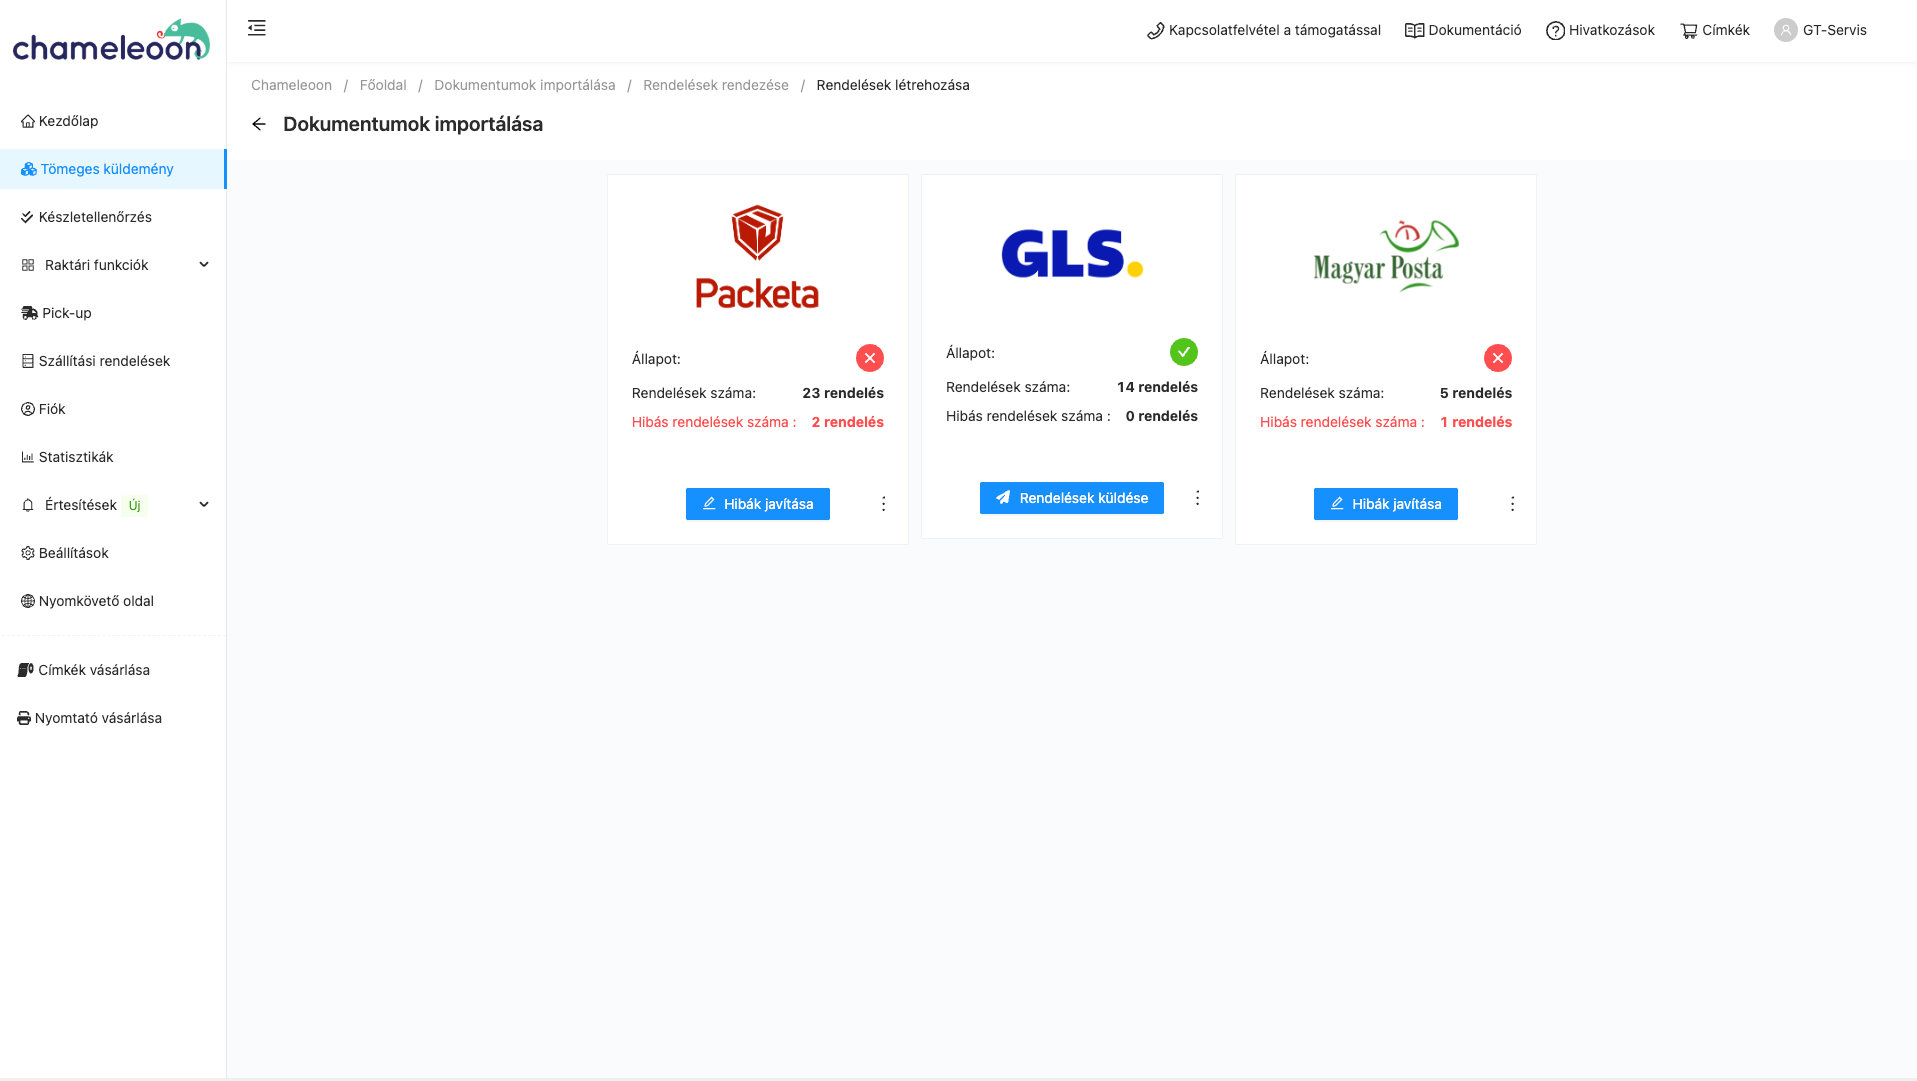Click the GT-Servis user avatar

(x=1786, y=30)
